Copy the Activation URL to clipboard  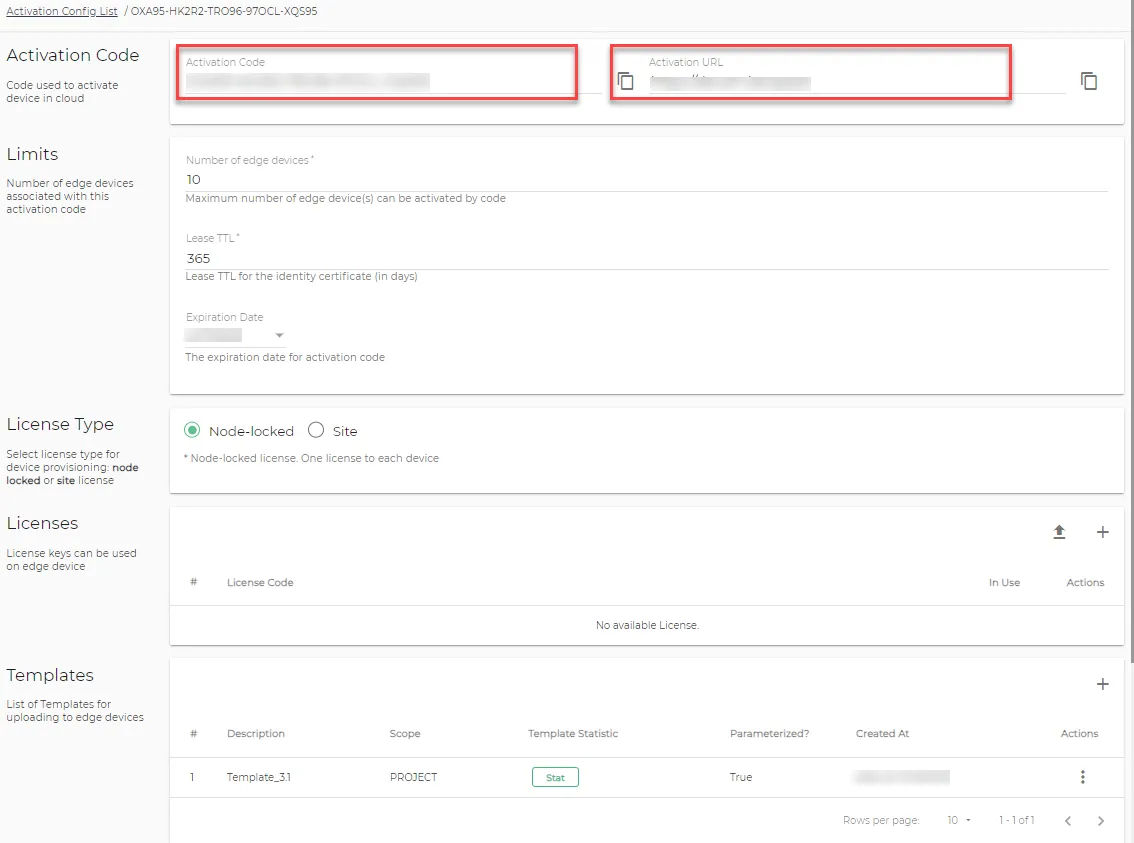click(x=1088, y=81)
